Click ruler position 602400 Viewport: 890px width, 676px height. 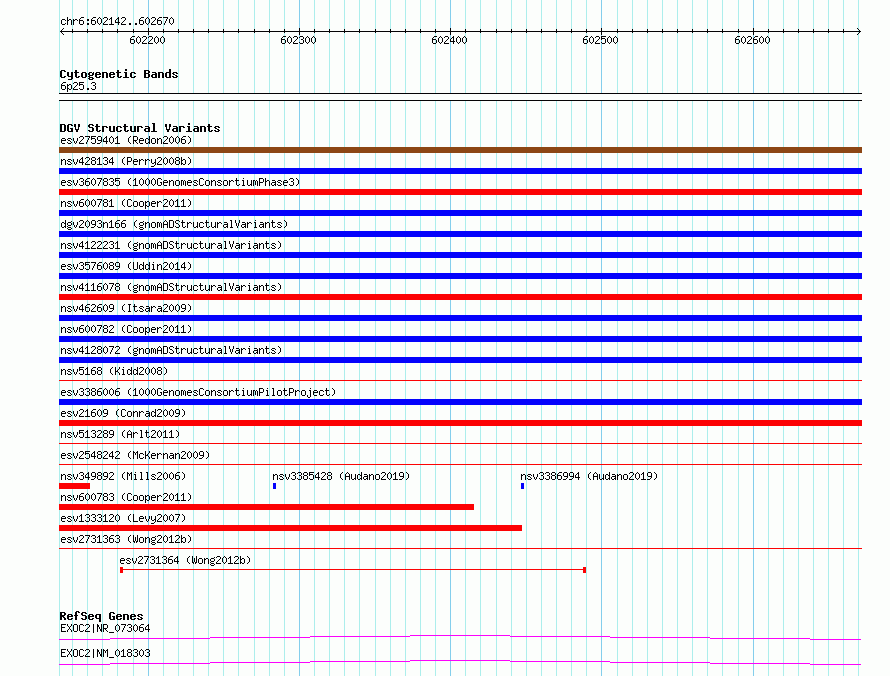449,40
